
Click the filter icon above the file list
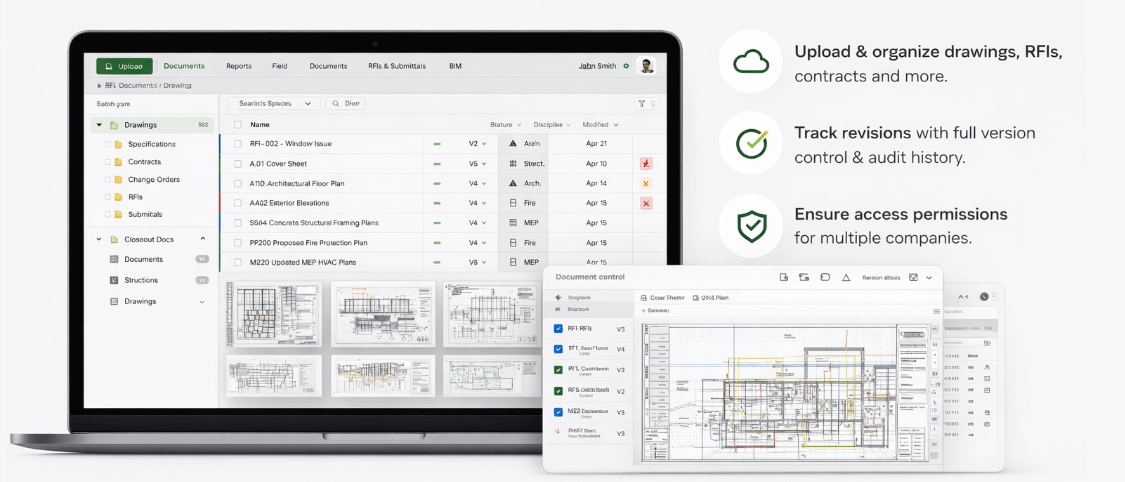click(641, 104)
